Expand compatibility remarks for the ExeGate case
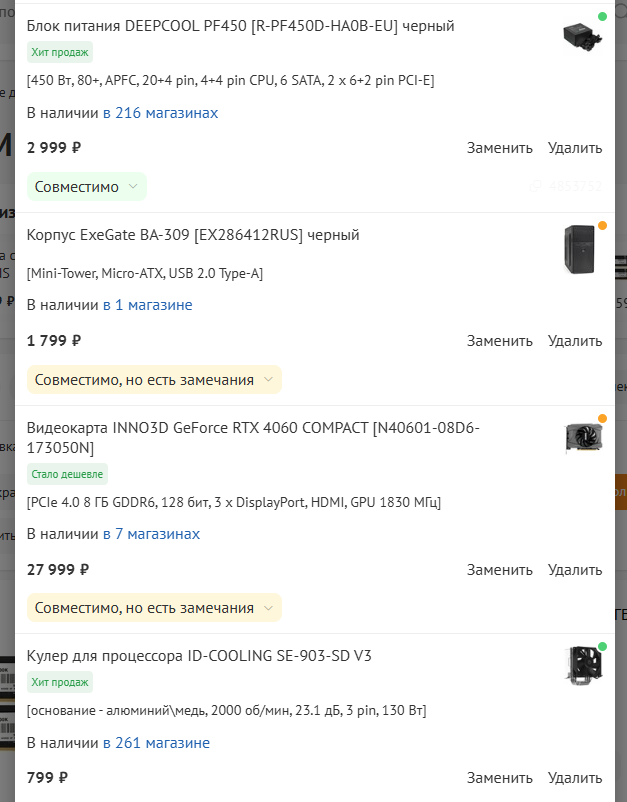The image size is (627, 802). (x=154, y=380)
